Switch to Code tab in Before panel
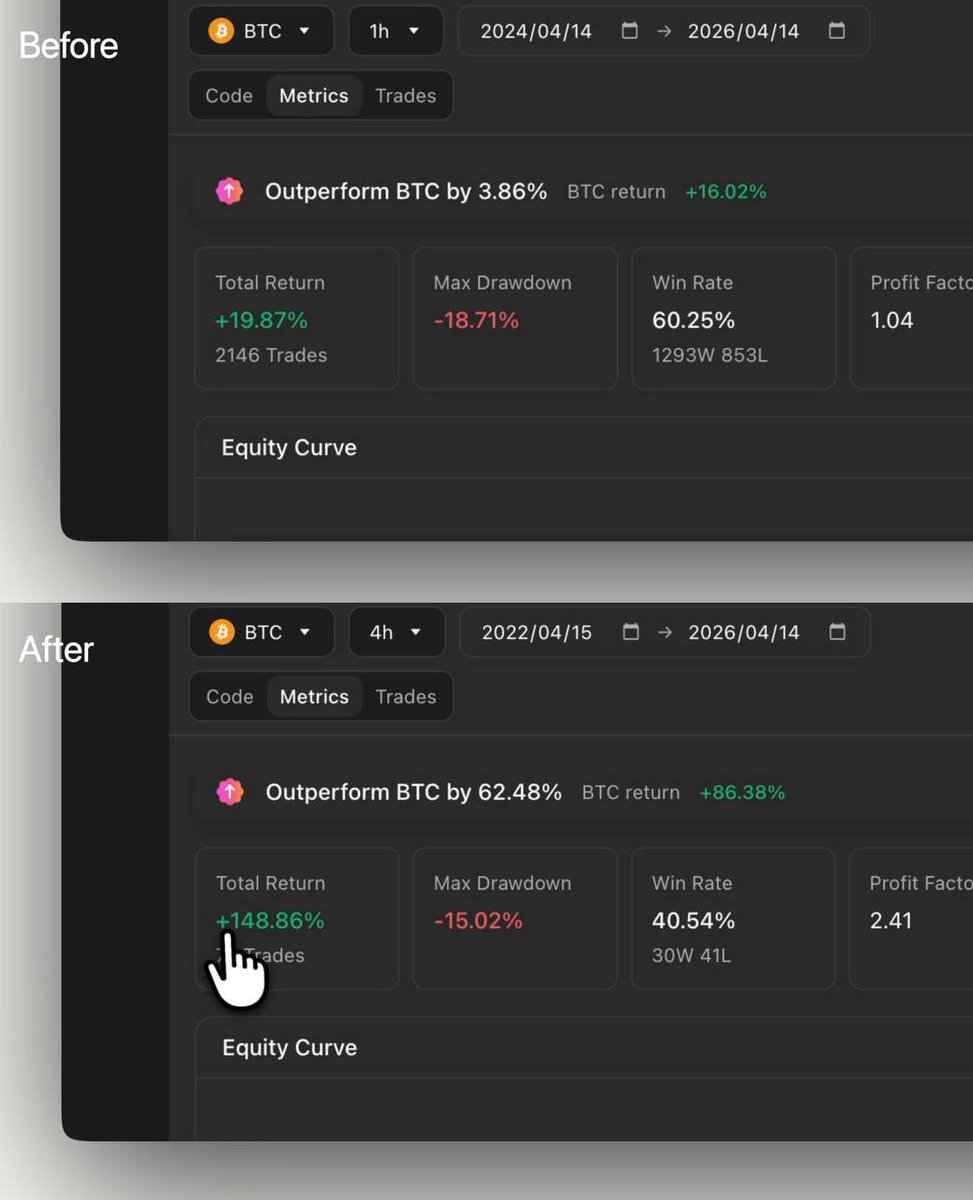The image size is (973, 1200). [x=229, y=96]
